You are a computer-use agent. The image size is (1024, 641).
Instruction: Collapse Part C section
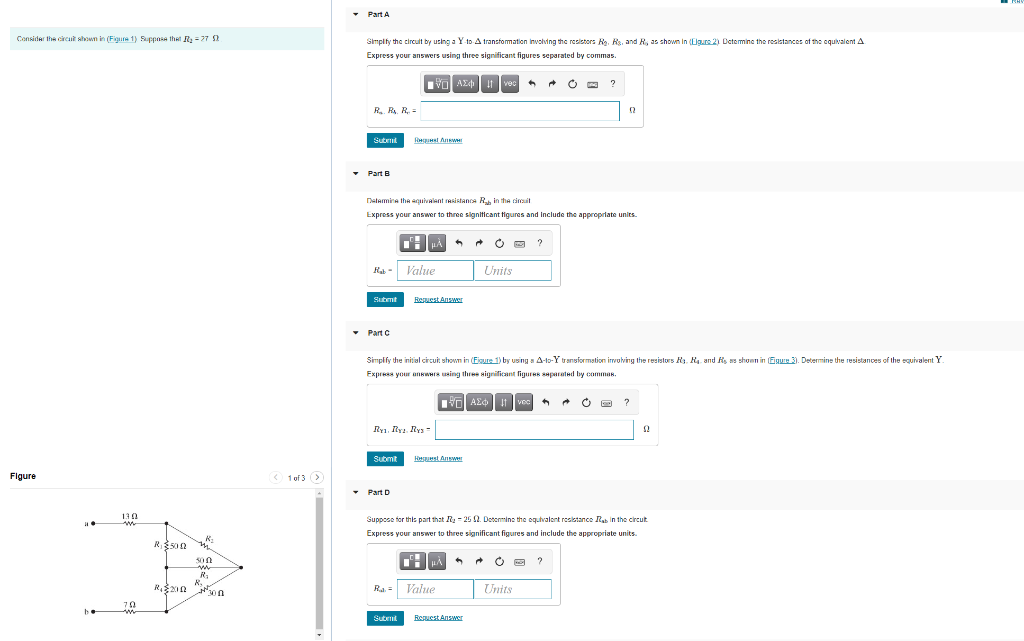point(356,333)
